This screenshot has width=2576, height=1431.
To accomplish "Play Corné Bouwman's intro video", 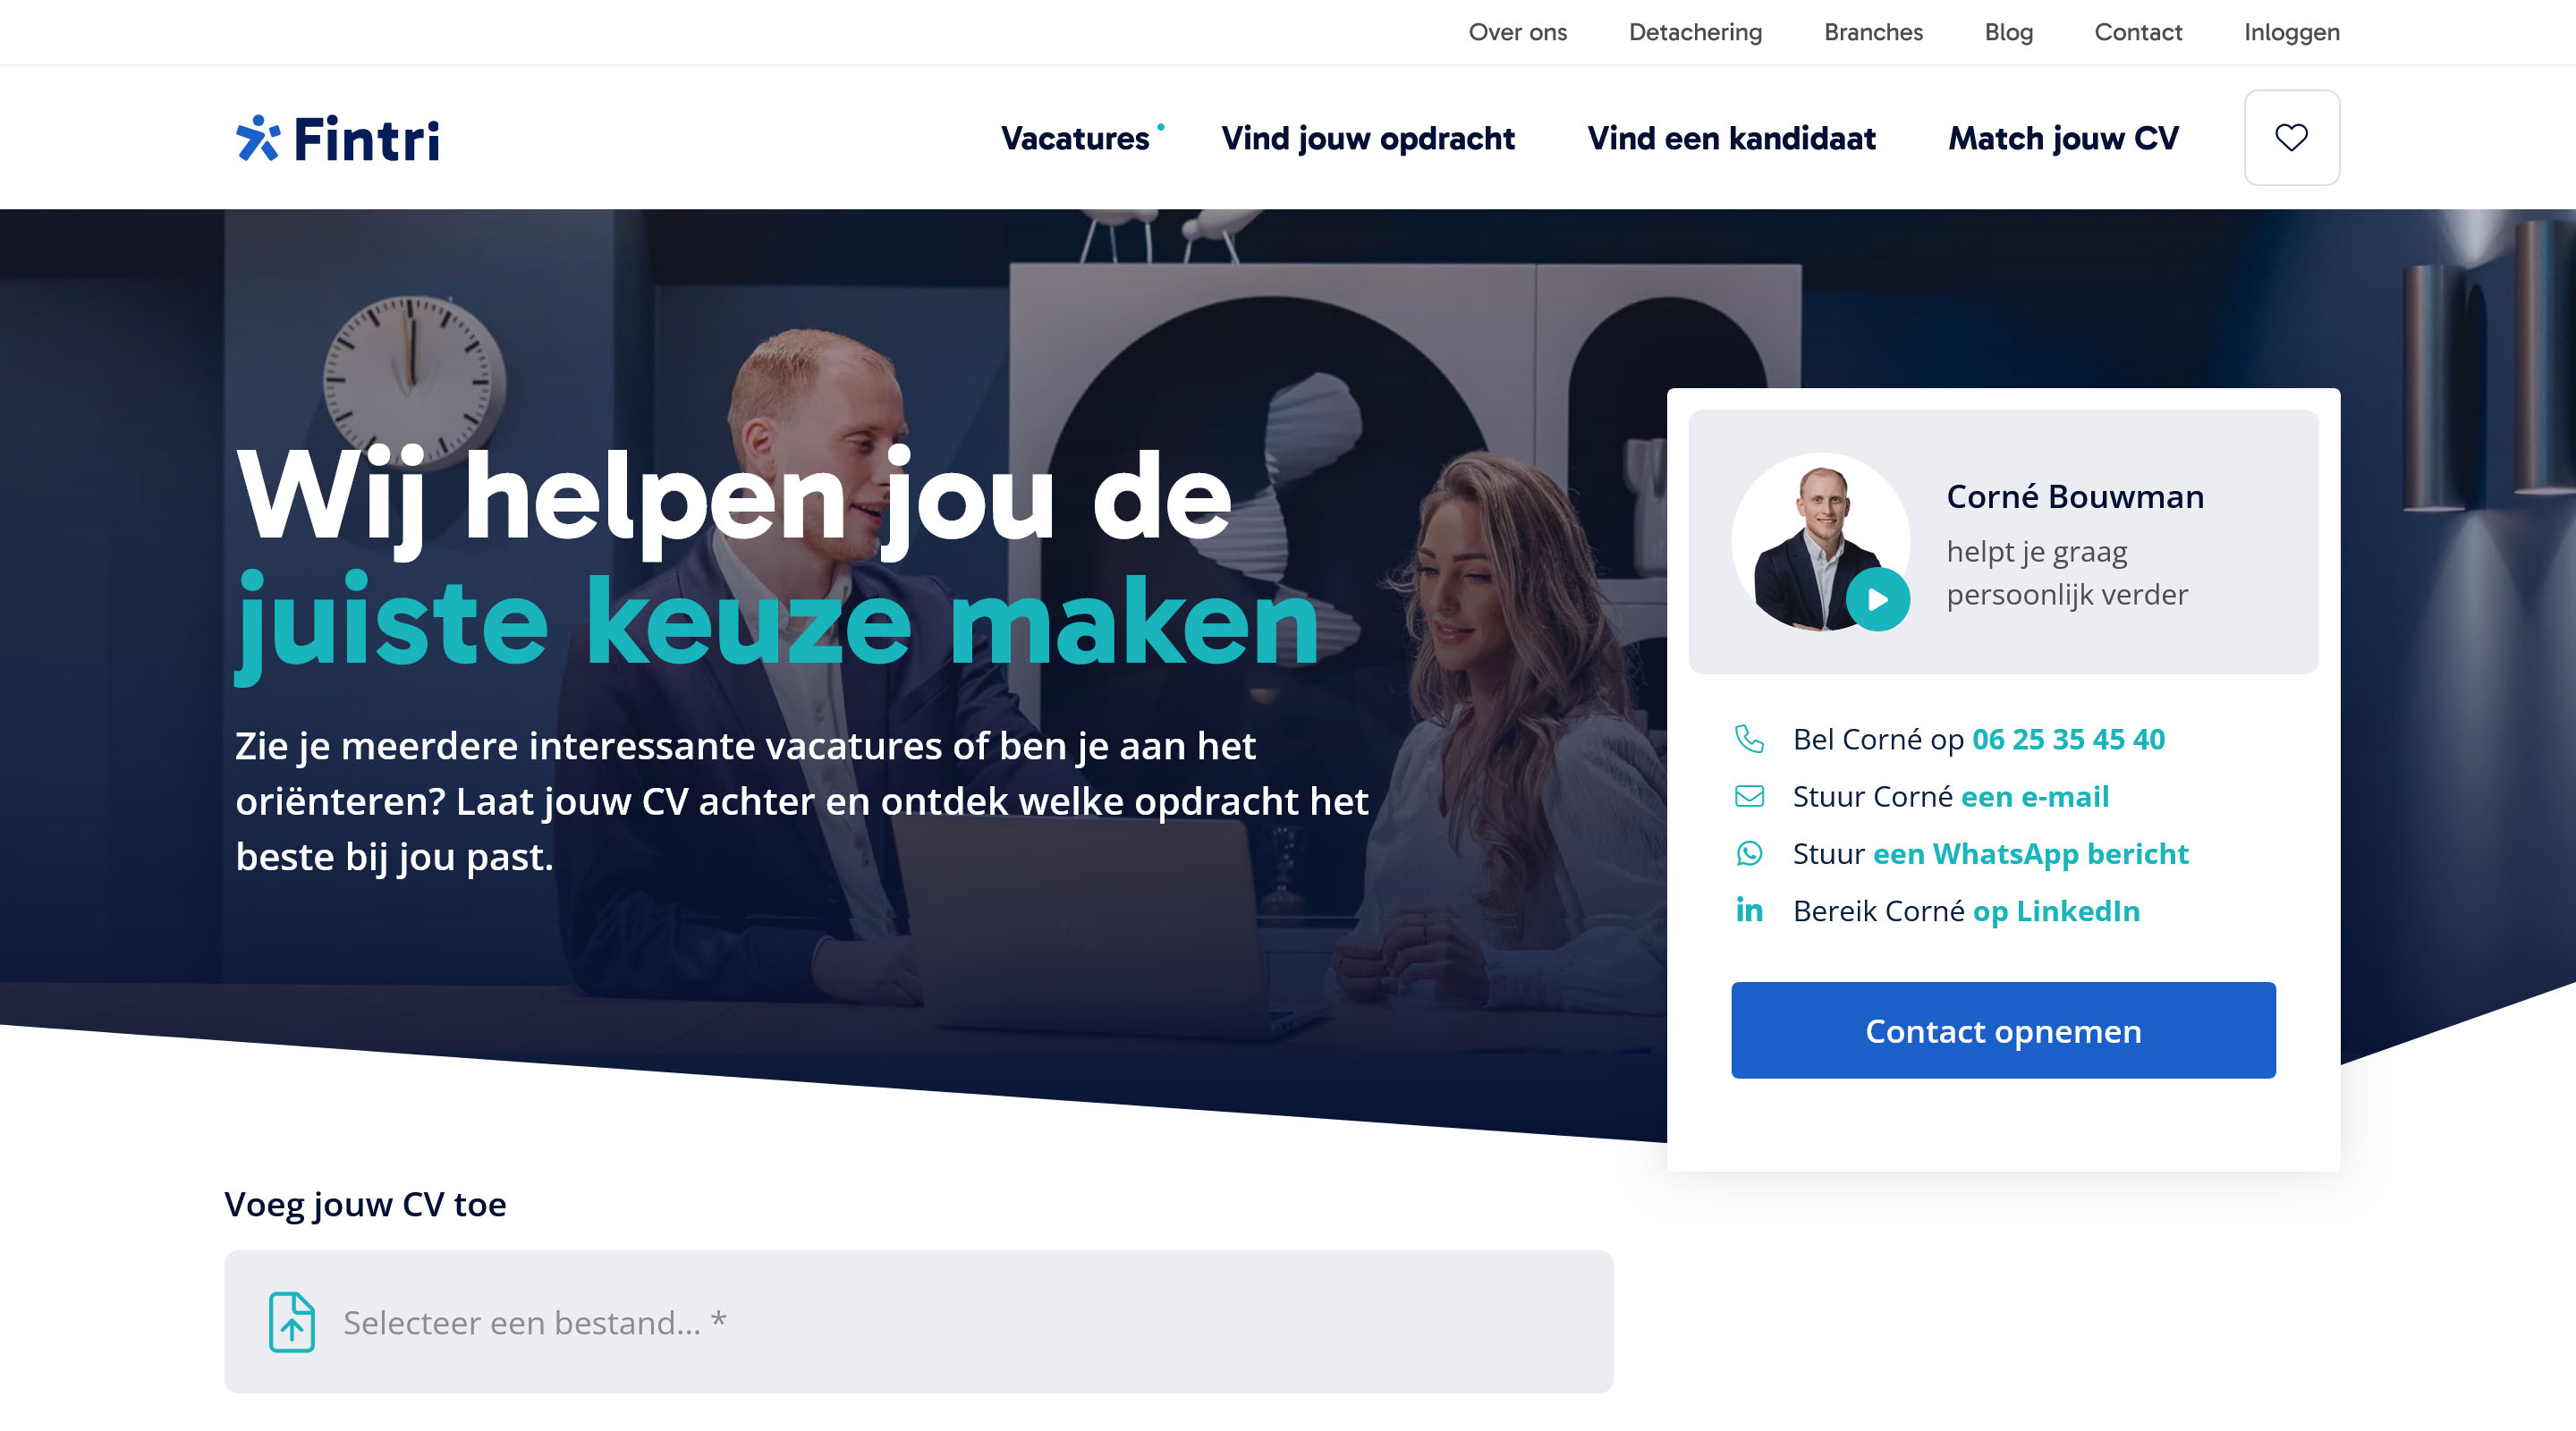I will 1877,599.
